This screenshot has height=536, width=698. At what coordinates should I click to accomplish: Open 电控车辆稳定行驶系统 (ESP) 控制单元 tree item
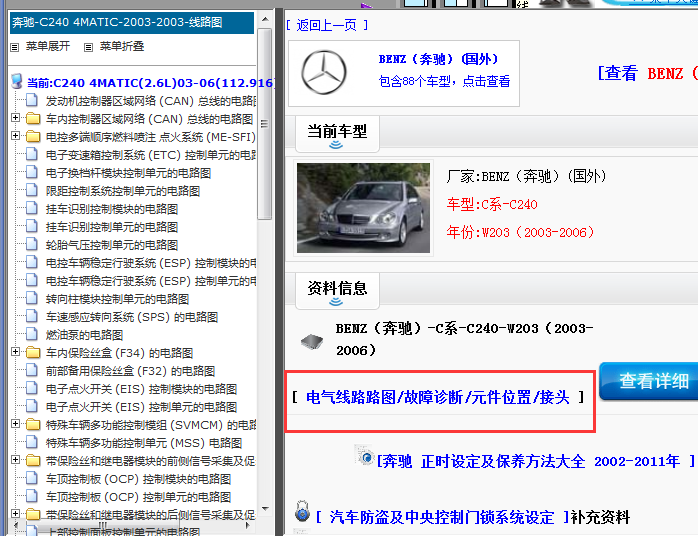click(x=150, y=281)
